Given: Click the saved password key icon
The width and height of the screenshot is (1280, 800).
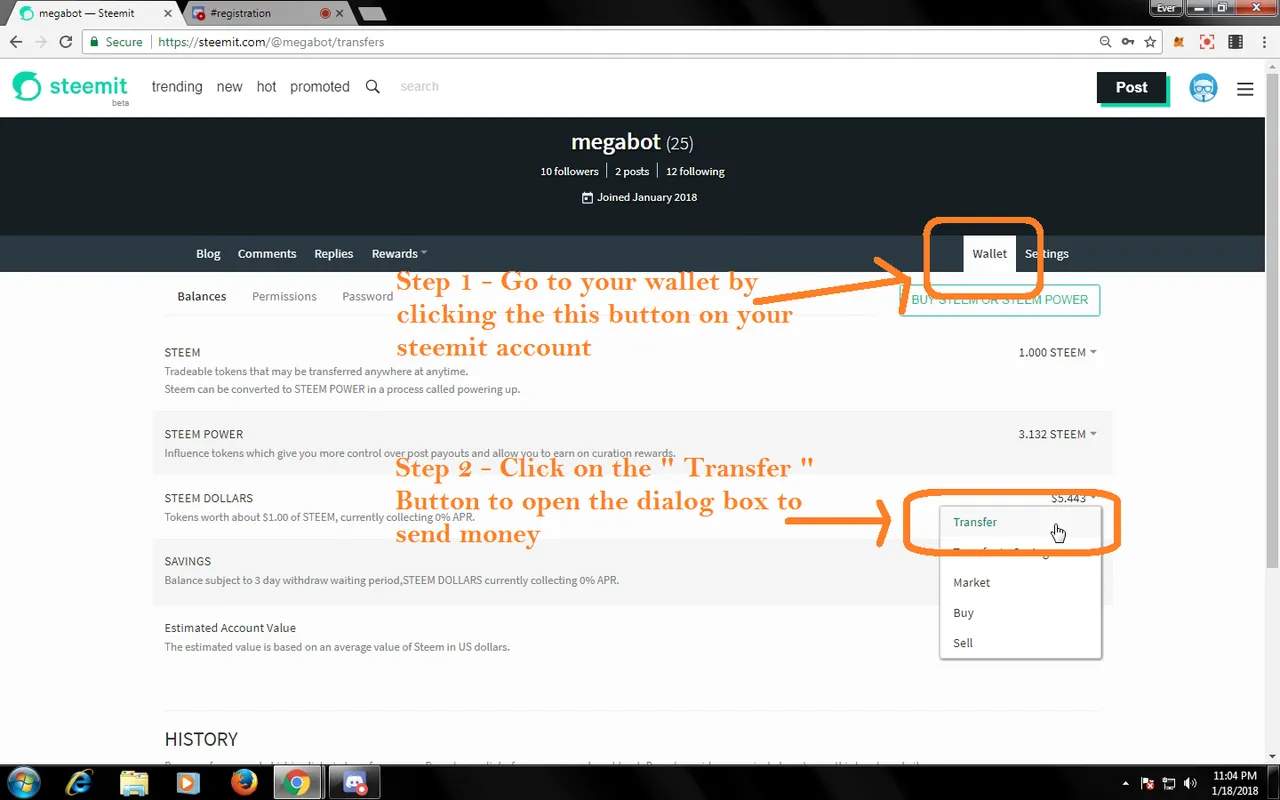Looking at the screenshot, I should pos(1128,42).
